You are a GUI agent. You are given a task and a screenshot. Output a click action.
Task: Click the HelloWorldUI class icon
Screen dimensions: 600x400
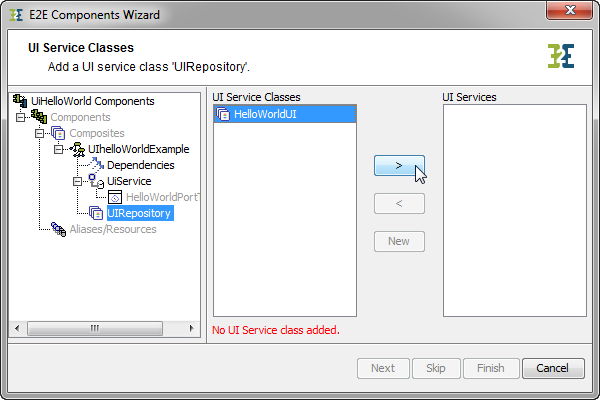point(223,115)
